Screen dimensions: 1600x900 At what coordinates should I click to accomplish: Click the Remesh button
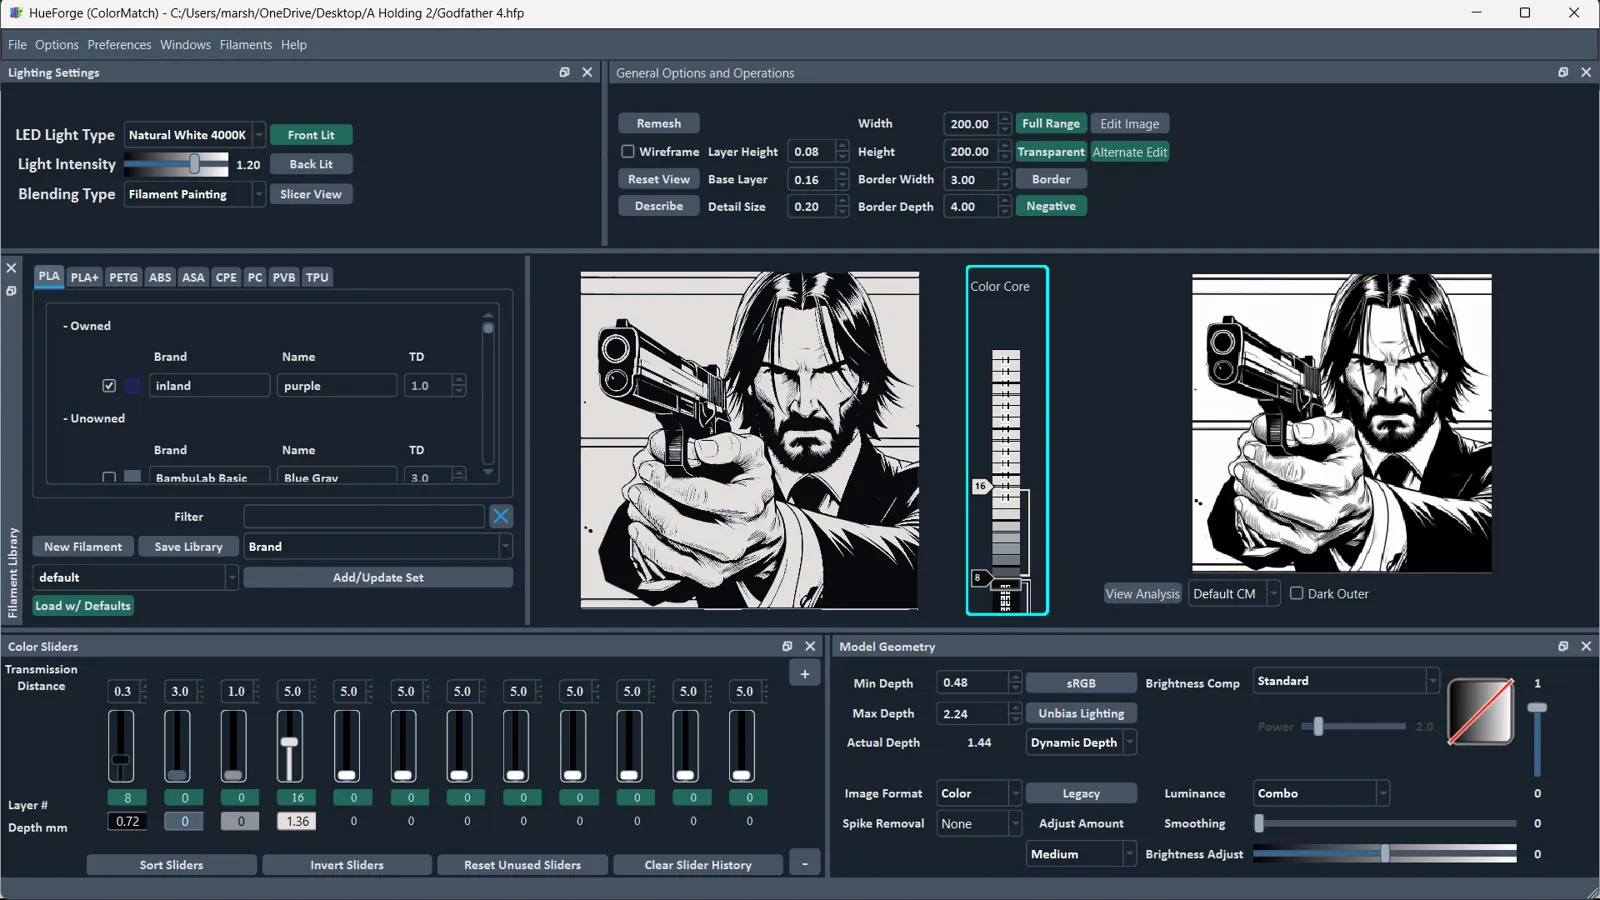[659, 124]
